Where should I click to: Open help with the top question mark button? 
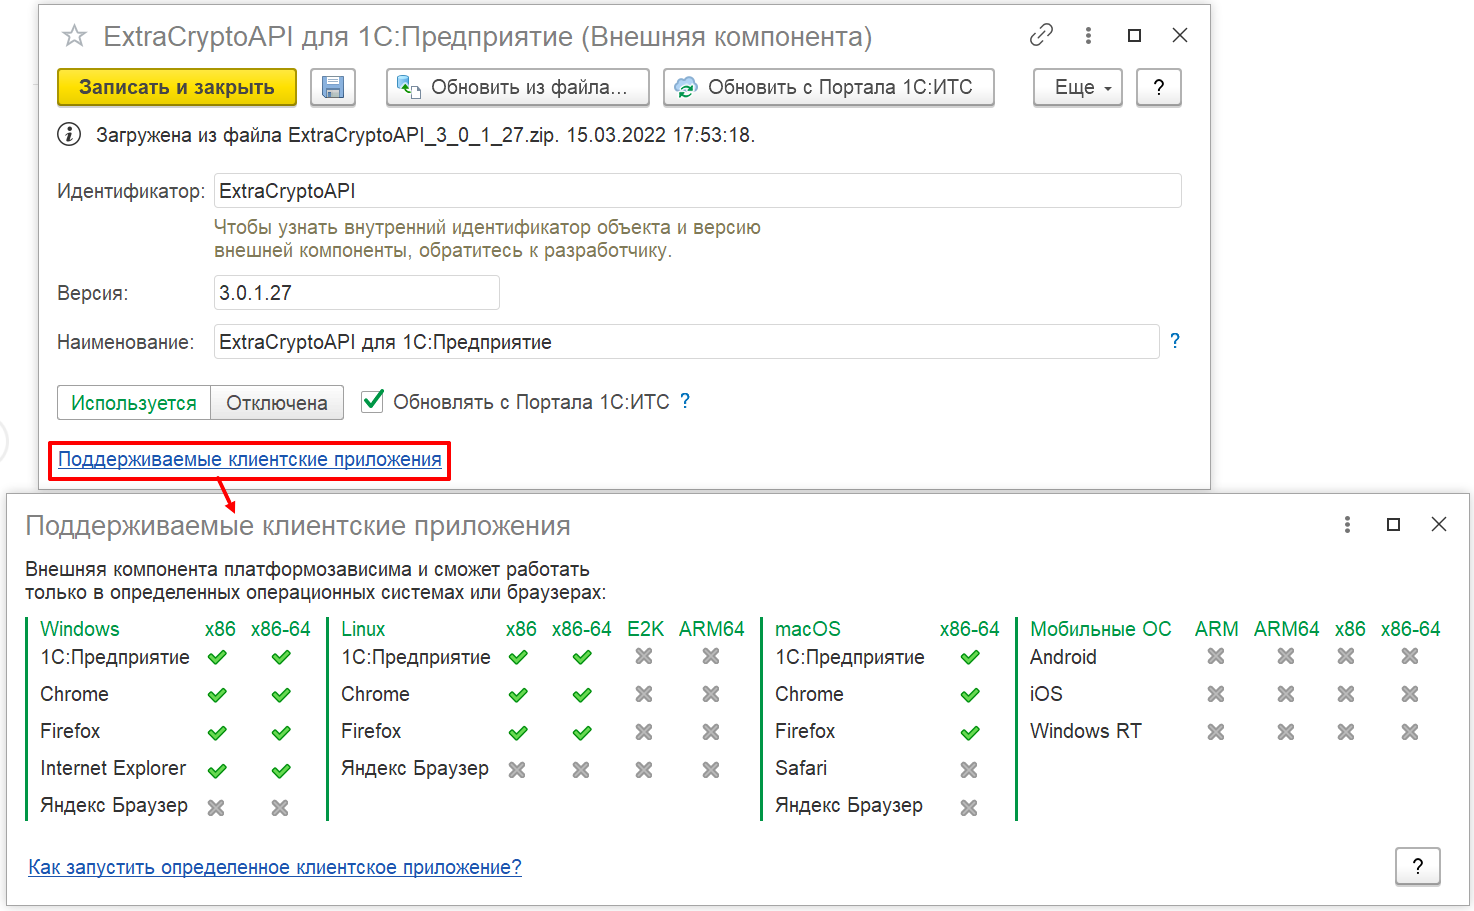point(1159,87)
